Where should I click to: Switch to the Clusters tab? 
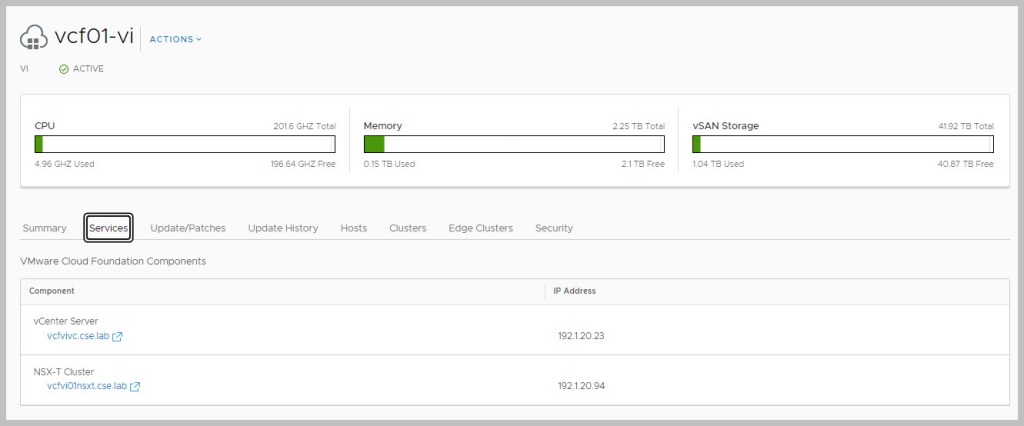pos(408,228)
